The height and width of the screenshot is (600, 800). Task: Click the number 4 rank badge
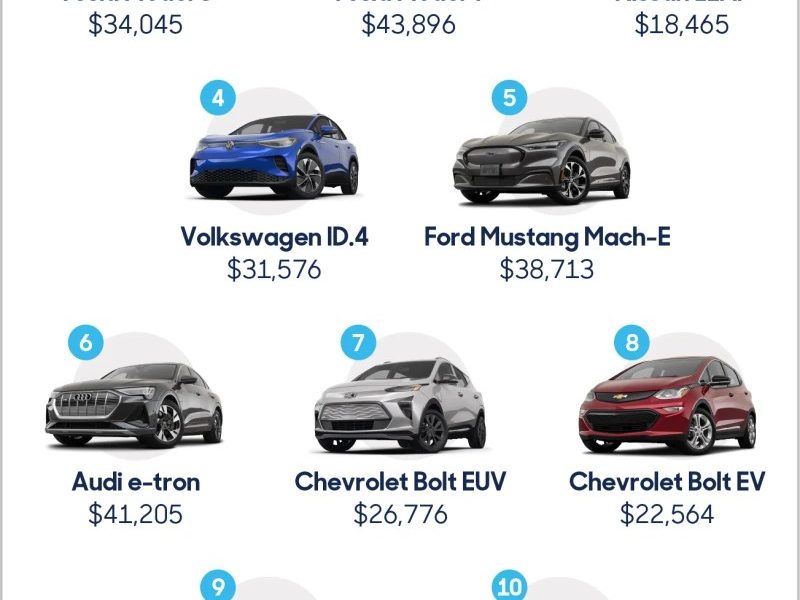pos(218,97)
